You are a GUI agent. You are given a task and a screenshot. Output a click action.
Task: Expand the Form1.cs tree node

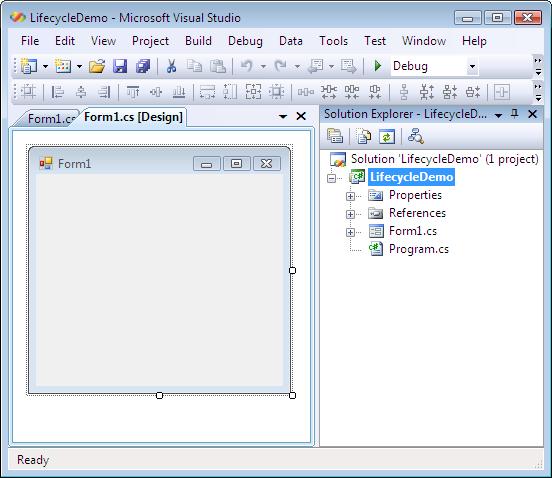coord(350,232)
